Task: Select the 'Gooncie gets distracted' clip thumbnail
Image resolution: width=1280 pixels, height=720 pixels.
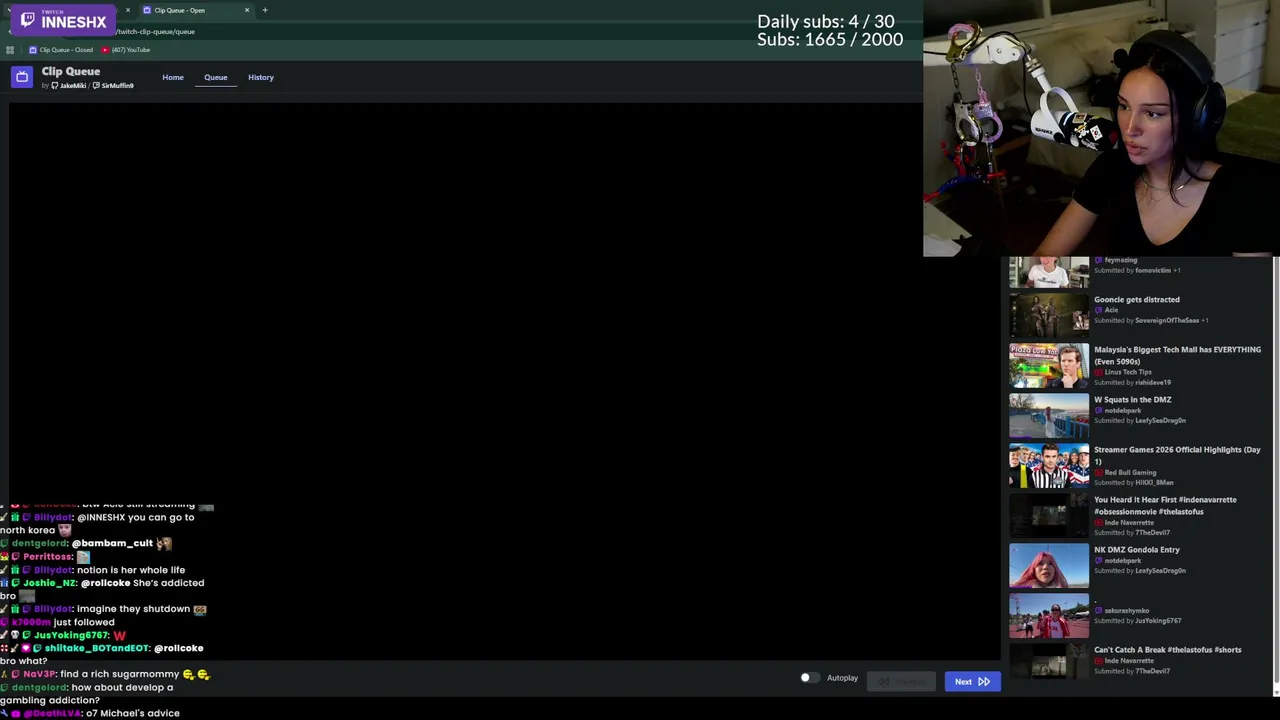Action: [1049, 315]
